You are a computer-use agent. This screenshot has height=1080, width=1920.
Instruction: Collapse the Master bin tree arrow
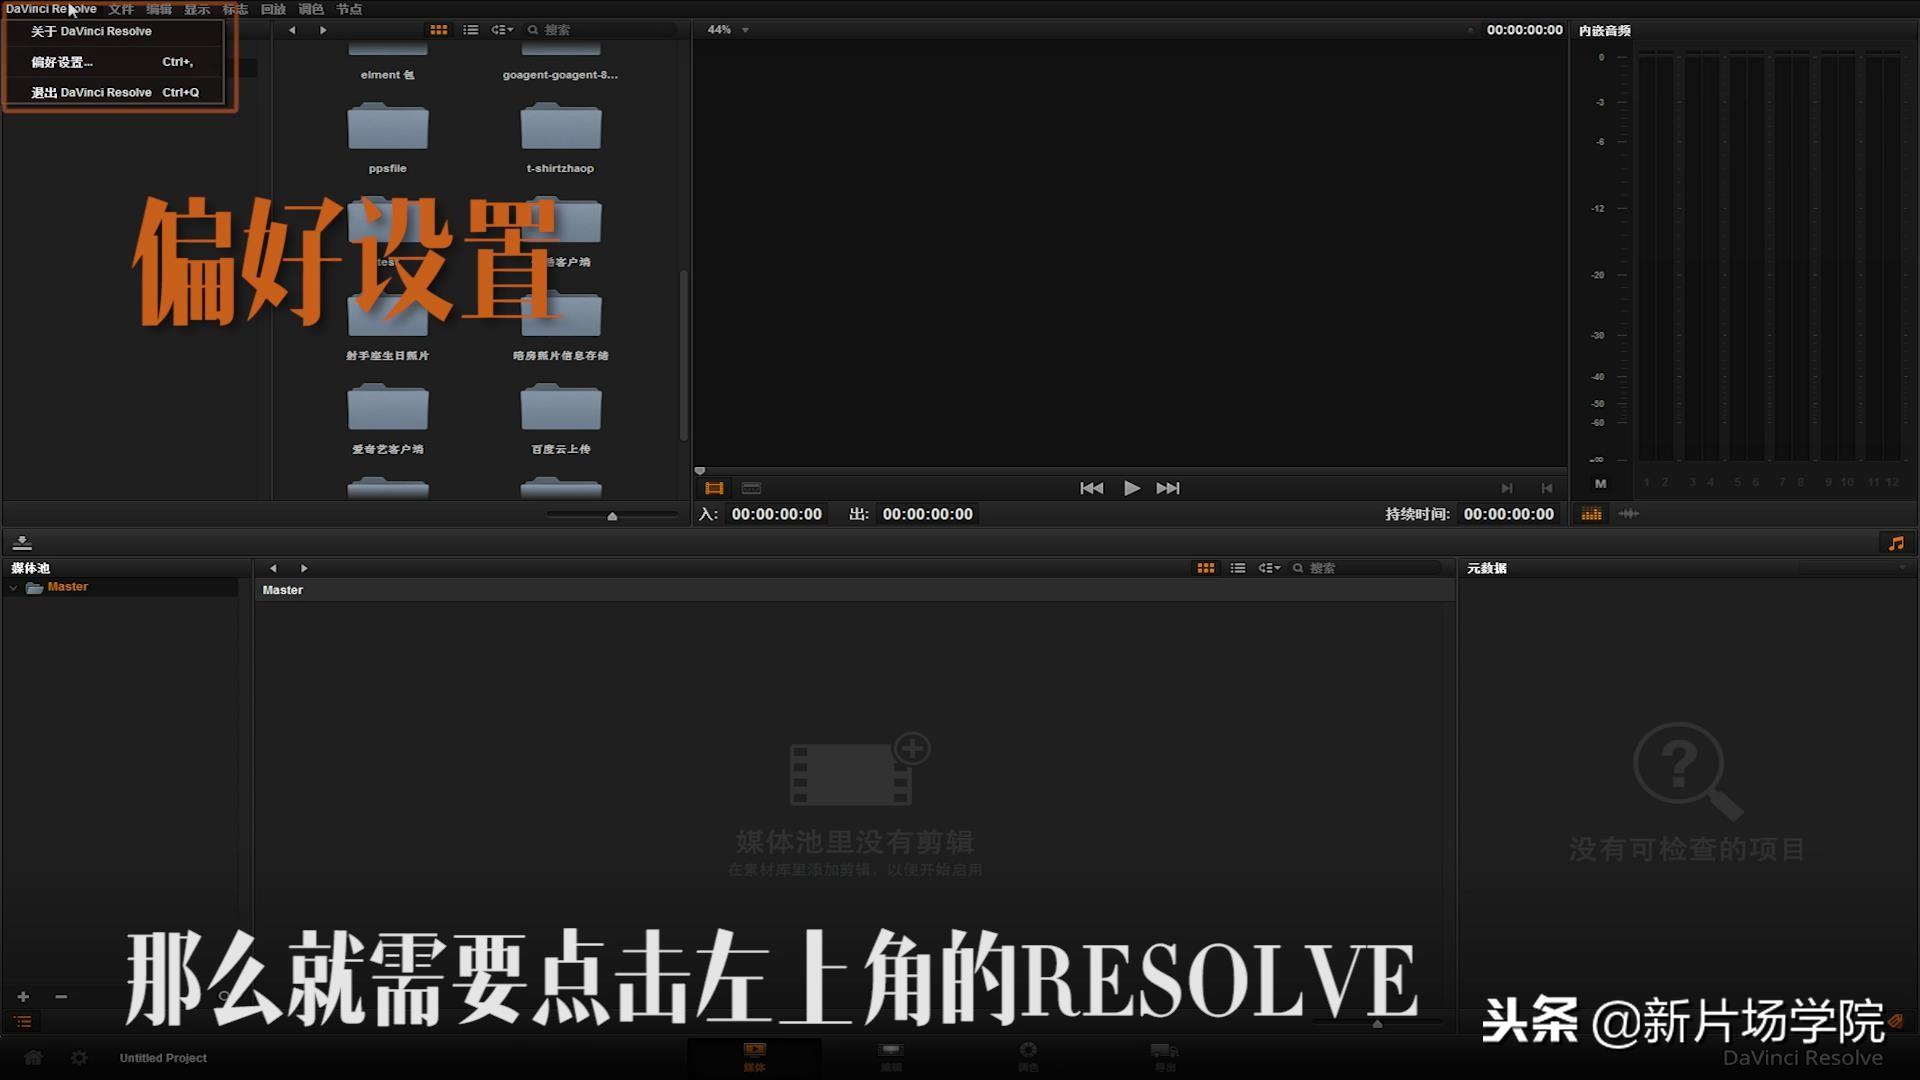13,588
